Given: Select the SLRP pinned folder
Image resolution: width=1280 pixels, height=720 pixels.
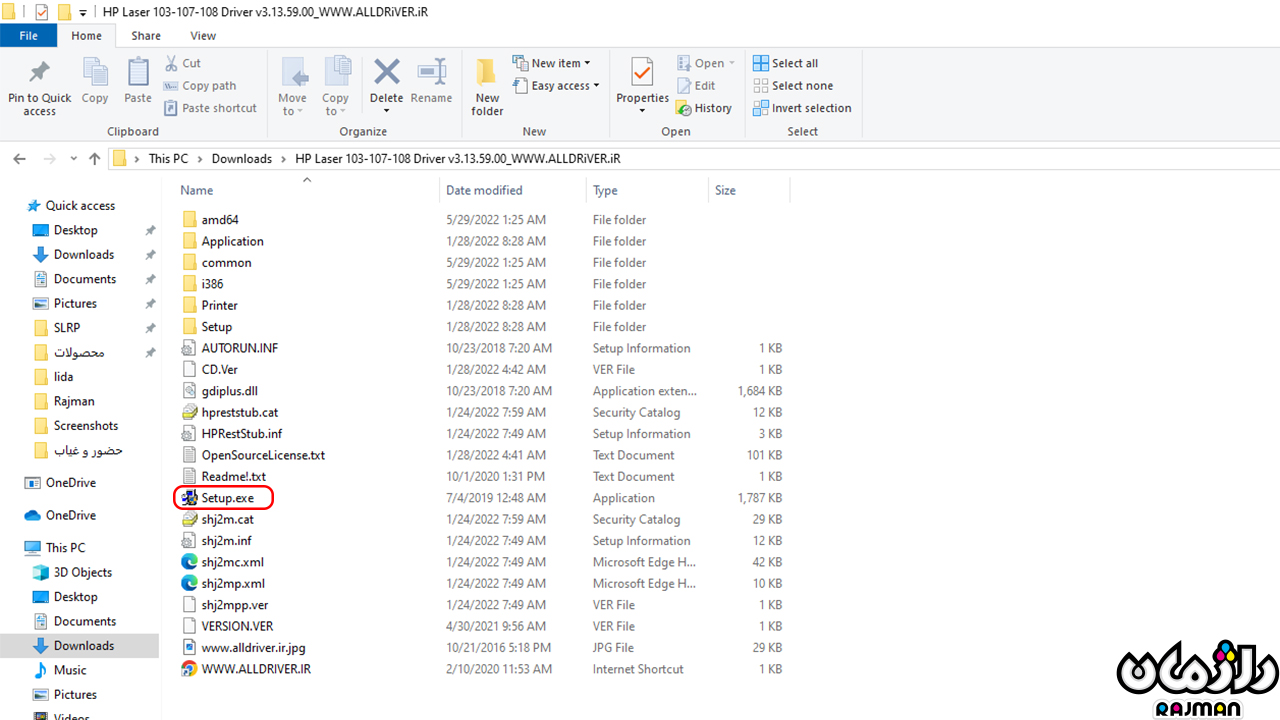Looking at the screenshot, I should [x=67, y=328].
